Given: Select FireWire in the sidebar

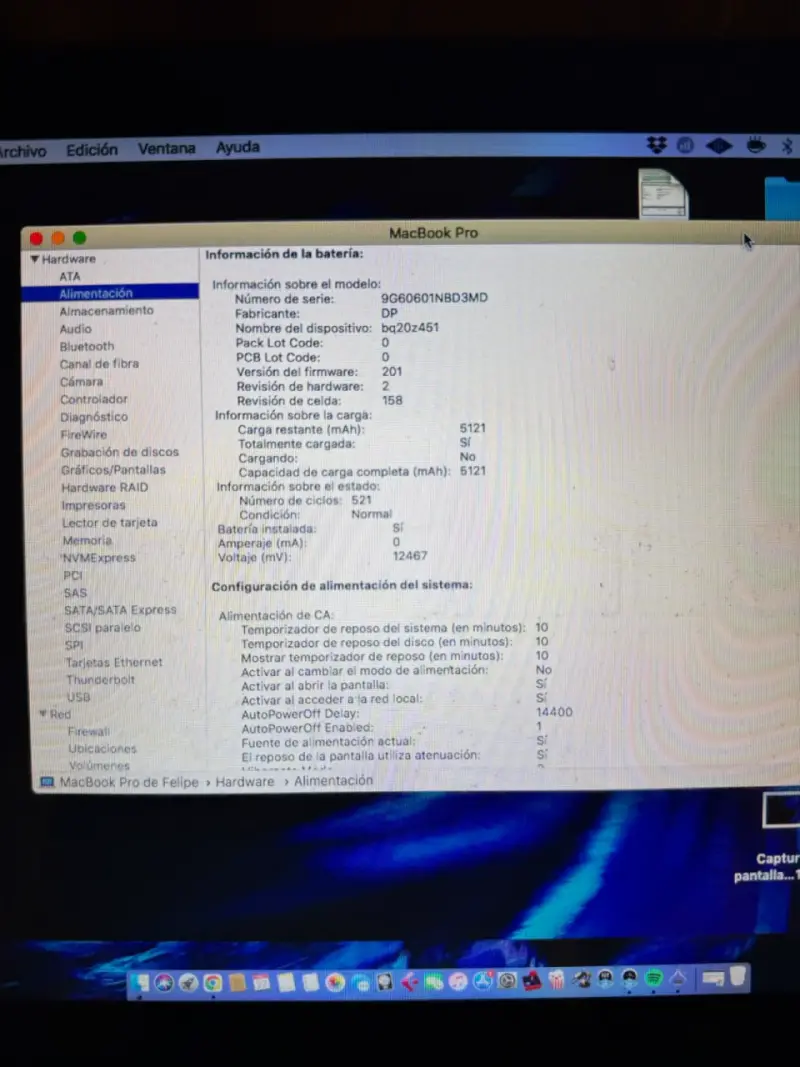Looking at the screenshot, I should (84, 435).
